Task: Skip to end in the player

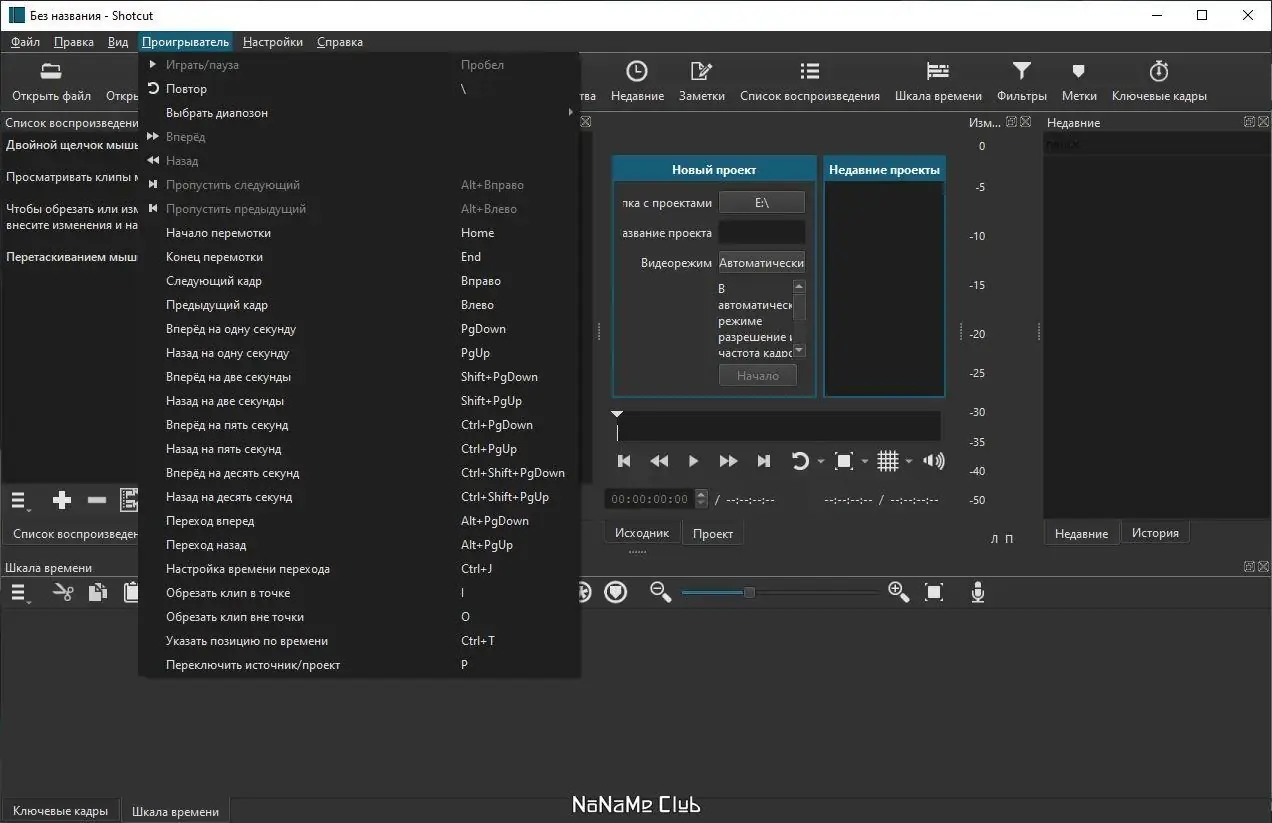Action: click(x=764, y=461)
